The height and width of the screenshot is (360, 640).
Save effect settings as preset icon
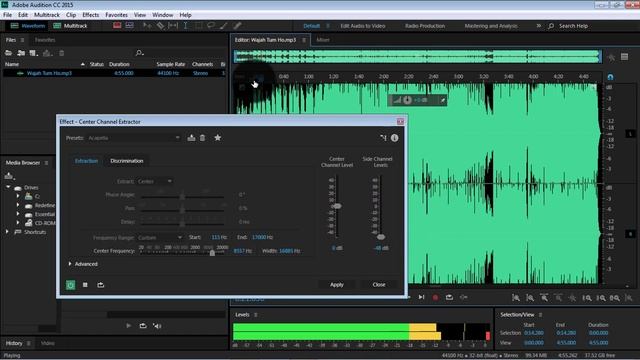[x=191, y=138]
